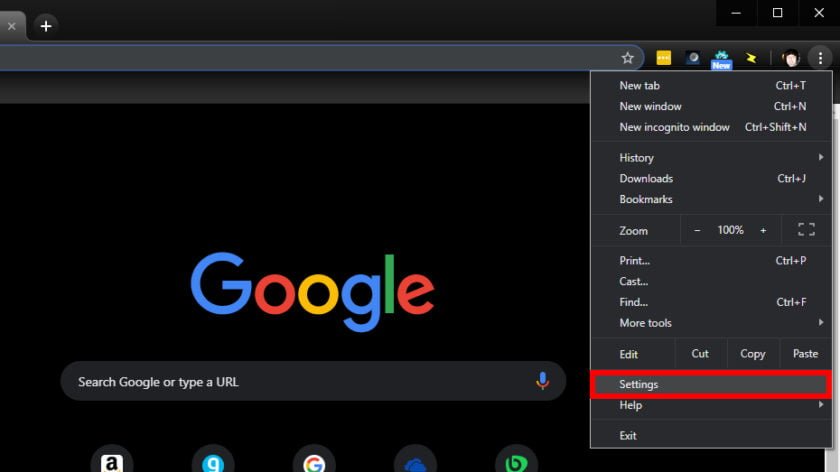This screenshot has width=840, height=472.
Task: Start voice search with microphone icon
Action: (542, 381)
